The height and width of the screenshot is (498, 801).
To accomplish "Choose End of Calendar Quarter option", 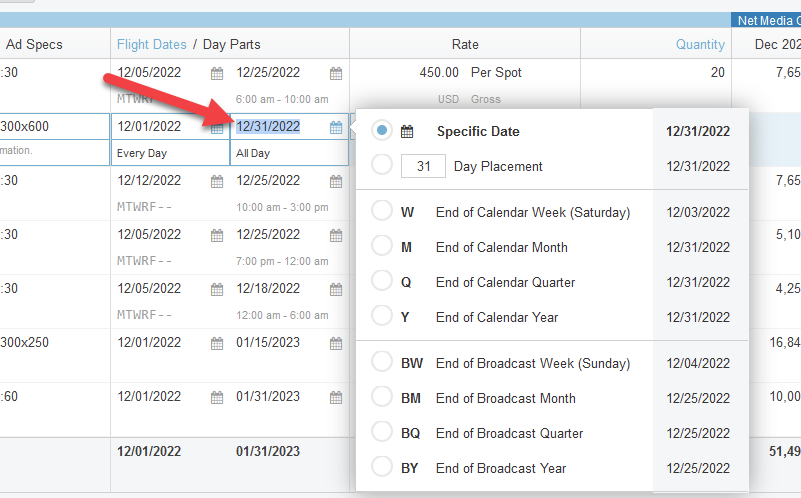I will pyautogui.click(x=382, y=282).
